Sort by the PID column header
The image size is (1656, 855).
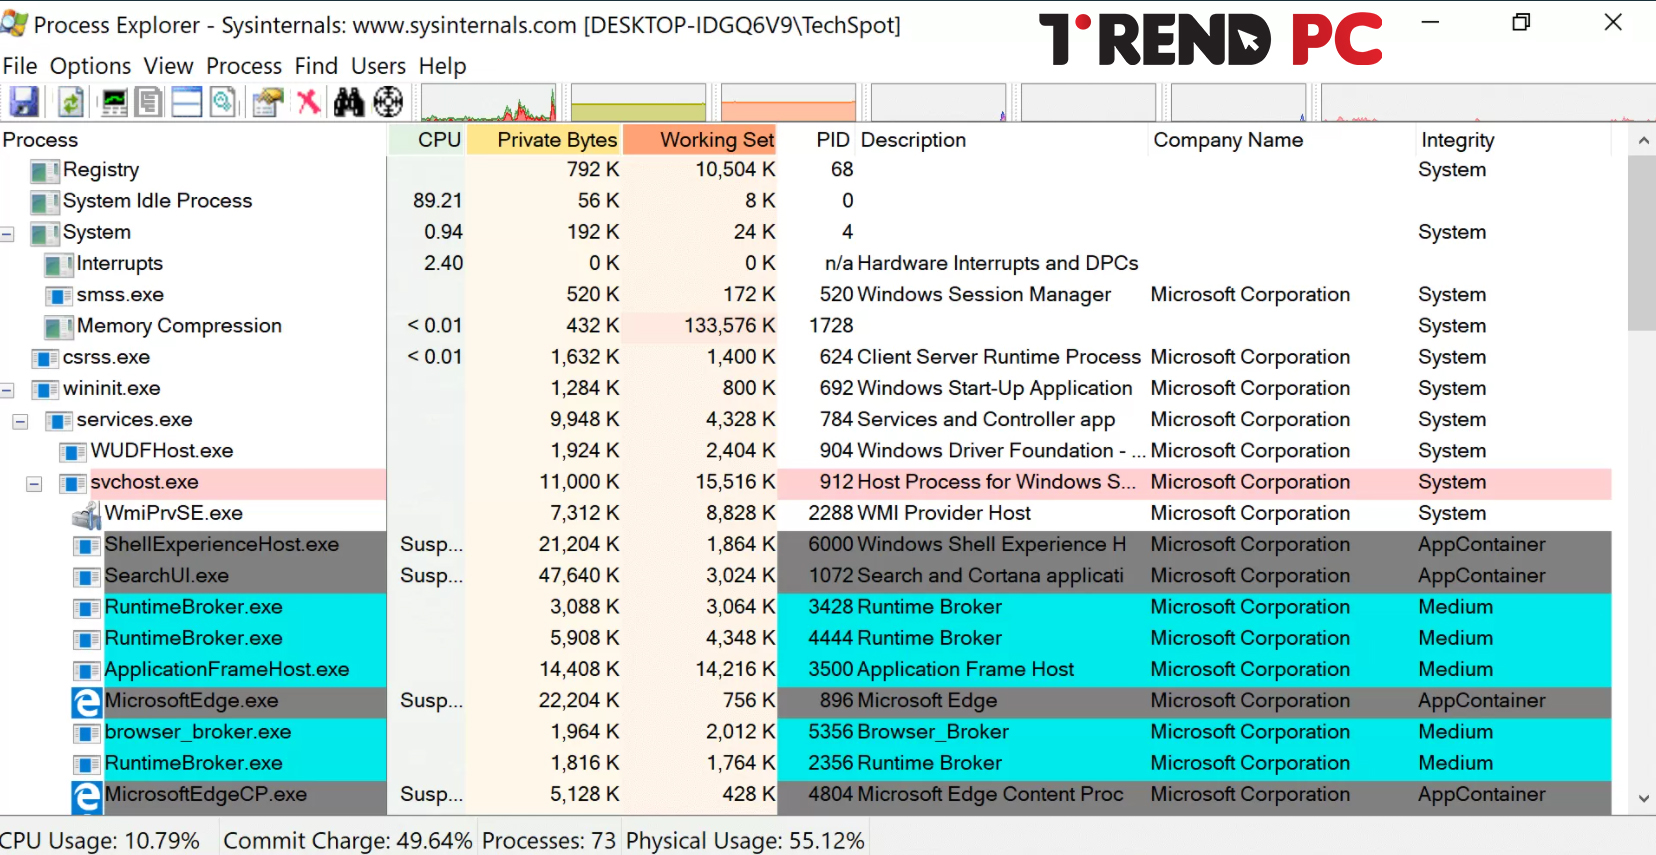(818, 140)
